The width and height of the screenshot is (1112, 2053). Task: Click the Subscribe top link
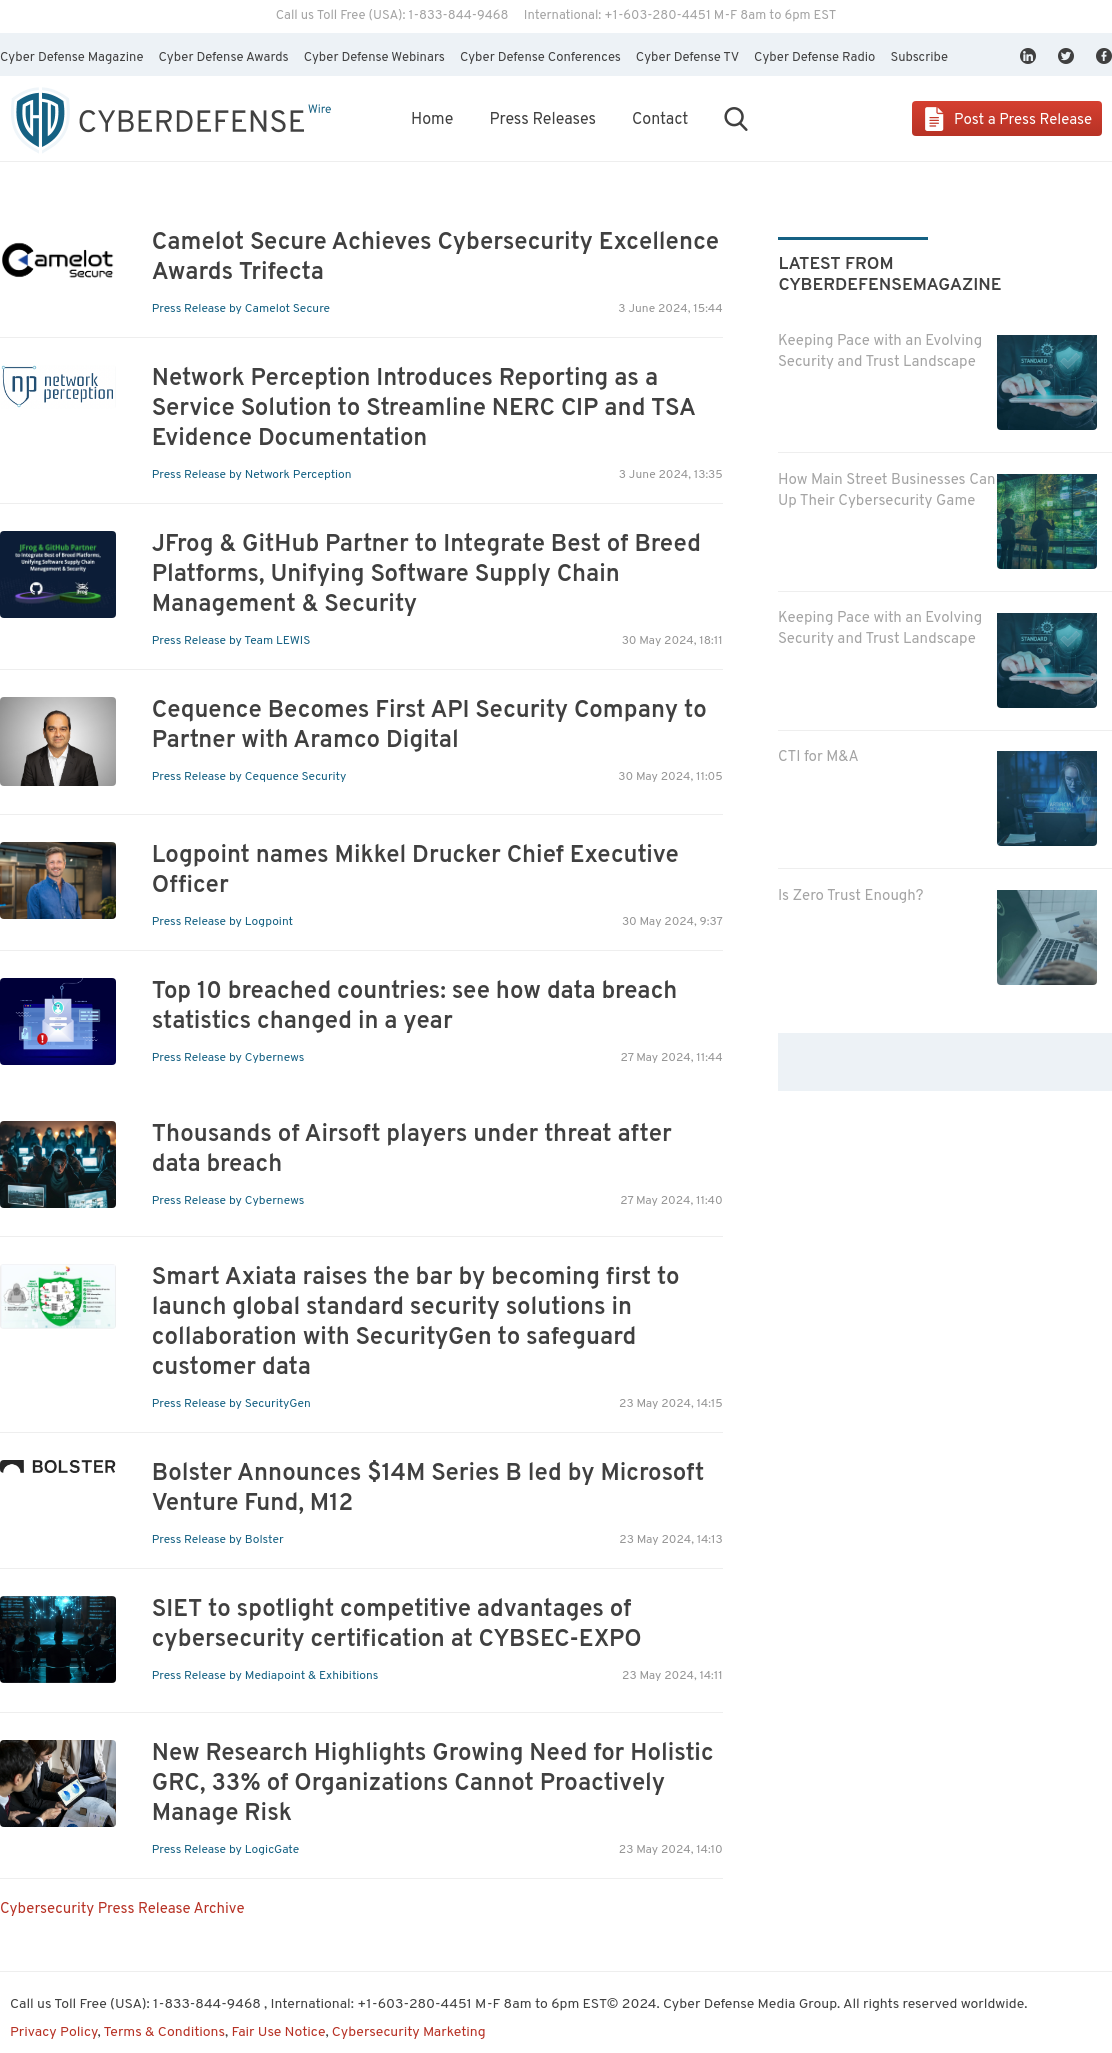tap(919, 57)
